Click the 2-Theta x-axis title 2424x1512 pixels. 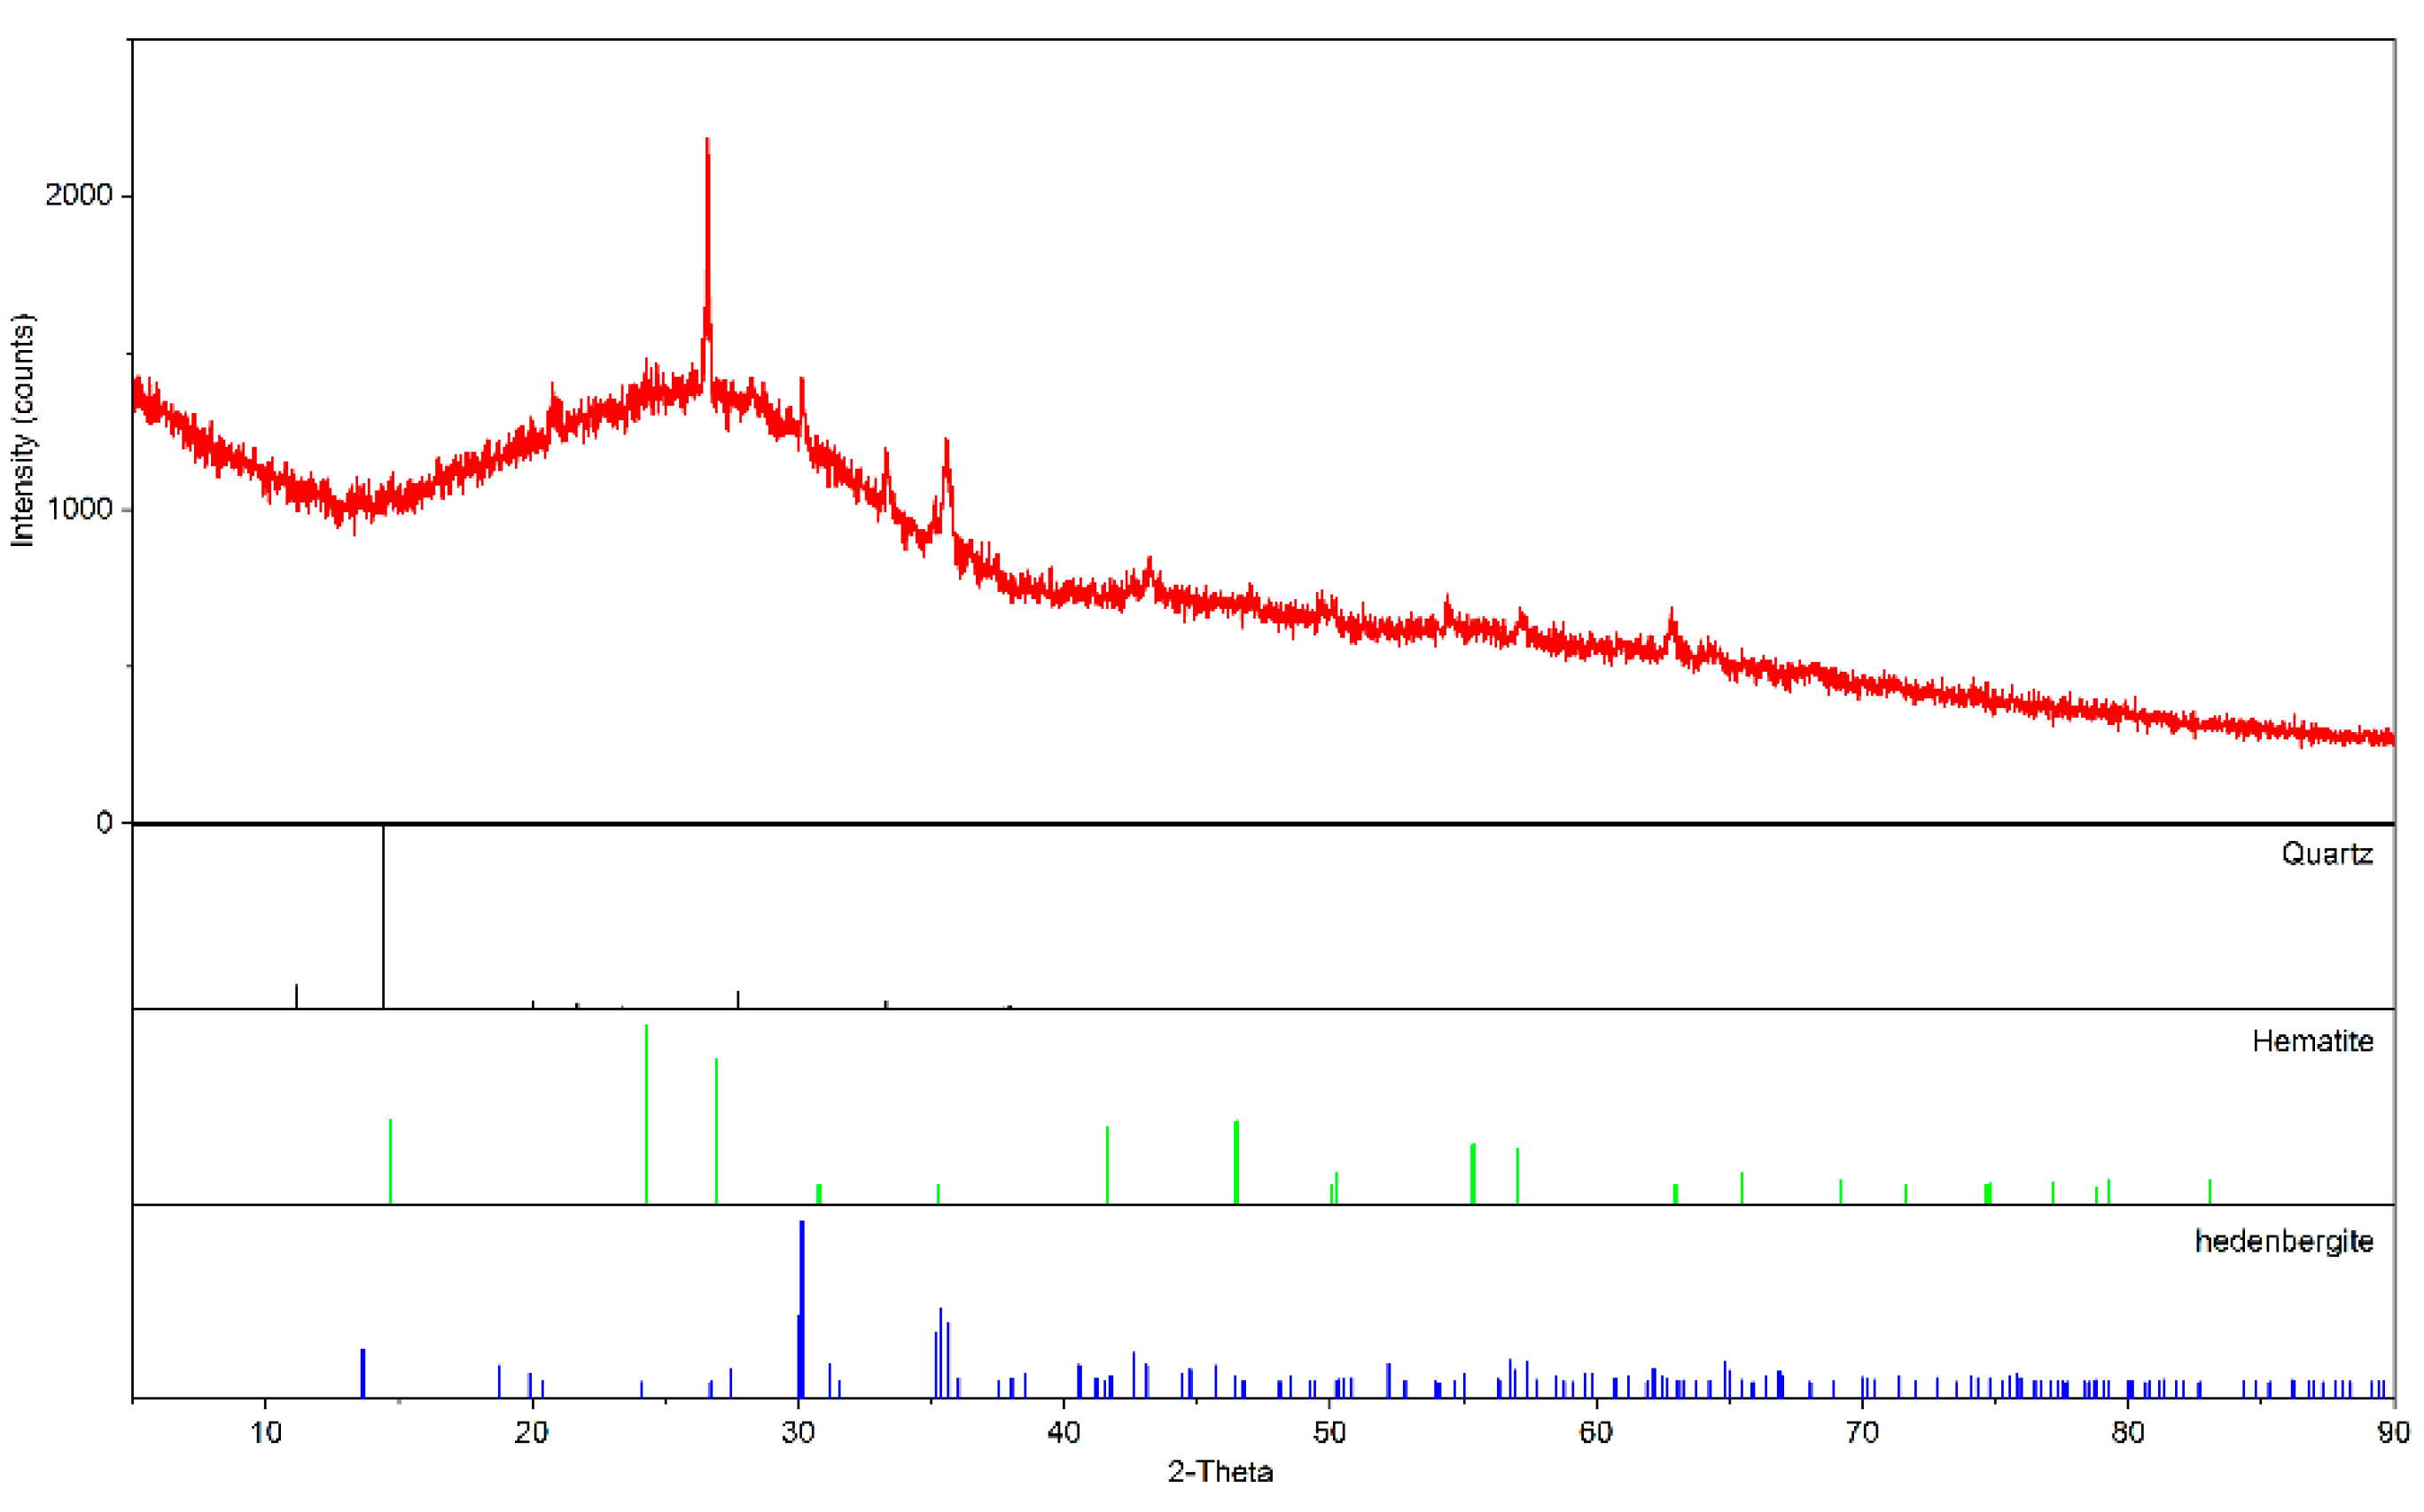(x=1220, y=1472)
